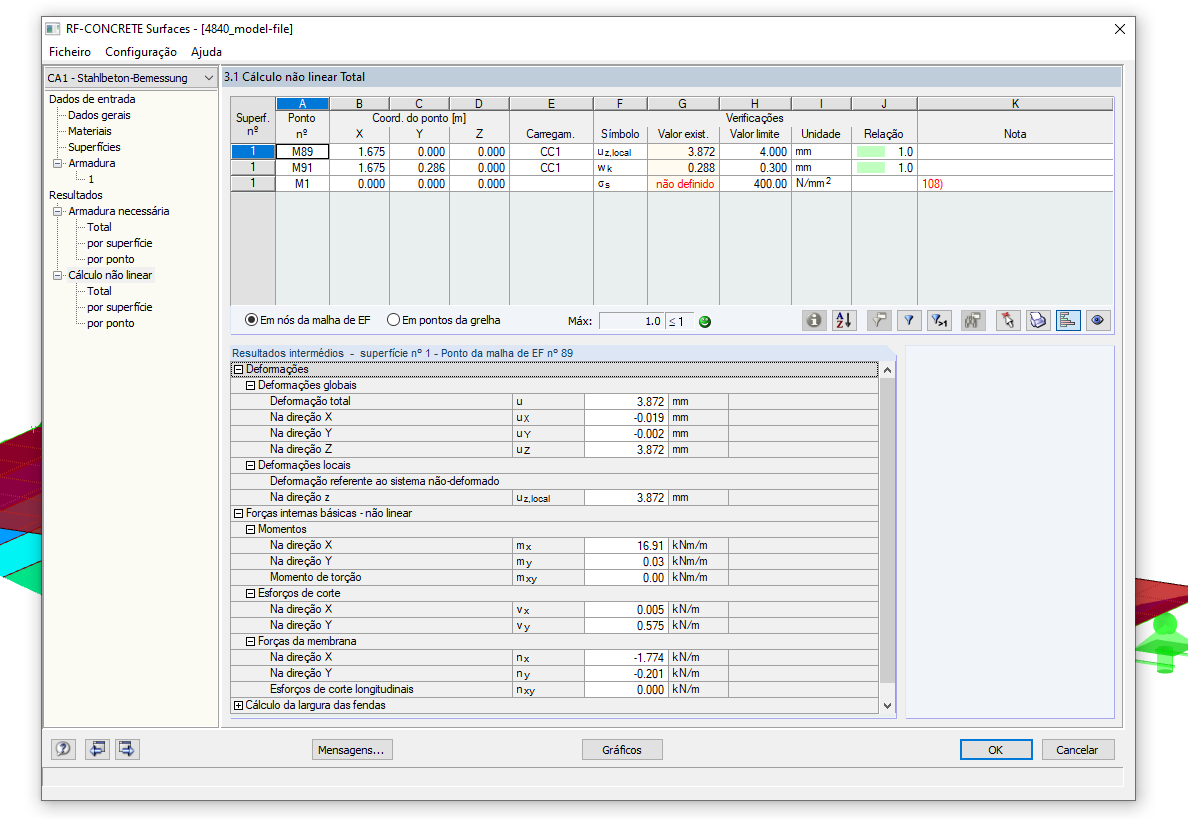Open the Configuração menu
The width and height of the screenshot is (1188, 819).
tap(141, 52)
